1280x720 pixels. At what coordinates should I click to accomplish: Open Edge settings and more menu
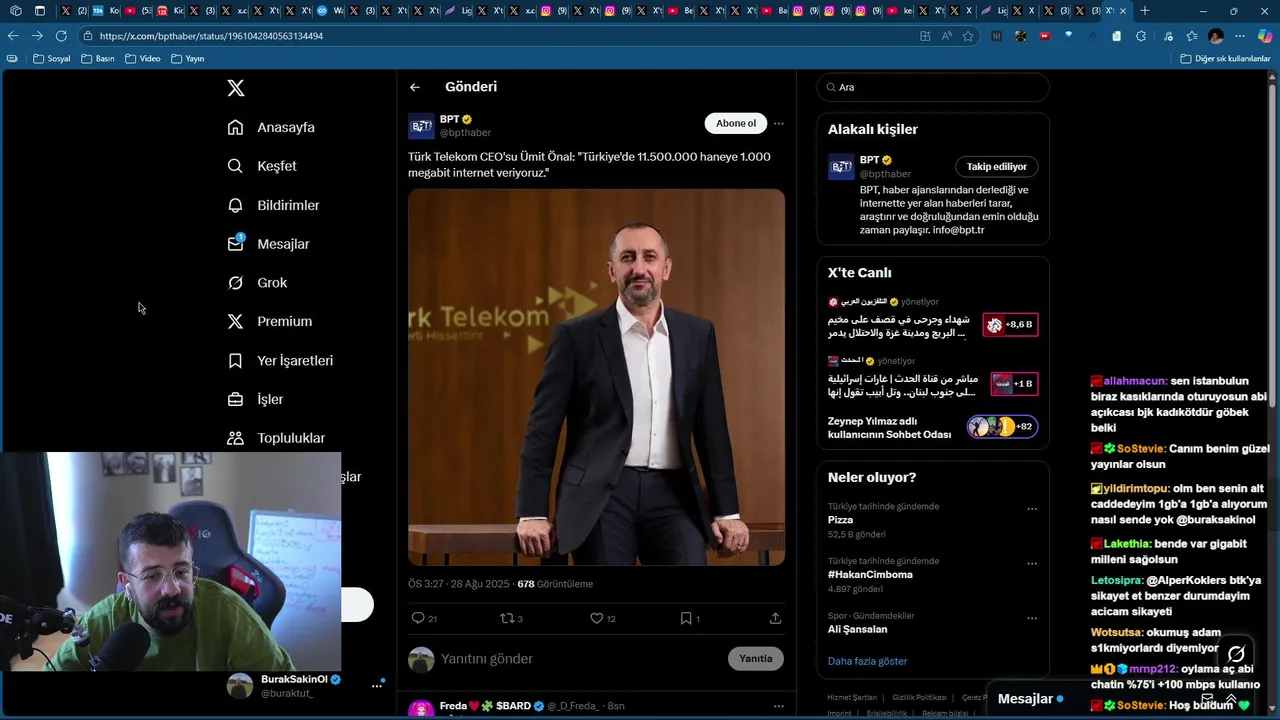coord(1240,36)
